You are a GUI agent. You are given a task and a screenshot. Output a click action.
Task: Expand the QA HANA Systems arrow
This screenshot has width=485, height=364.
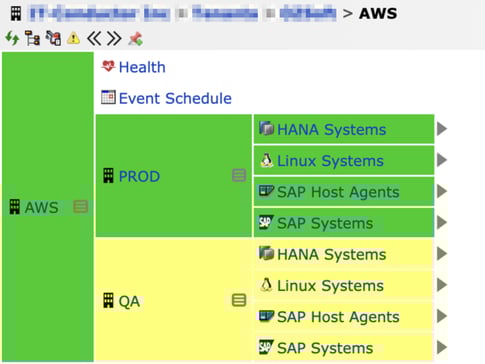[x=442, y=254]
